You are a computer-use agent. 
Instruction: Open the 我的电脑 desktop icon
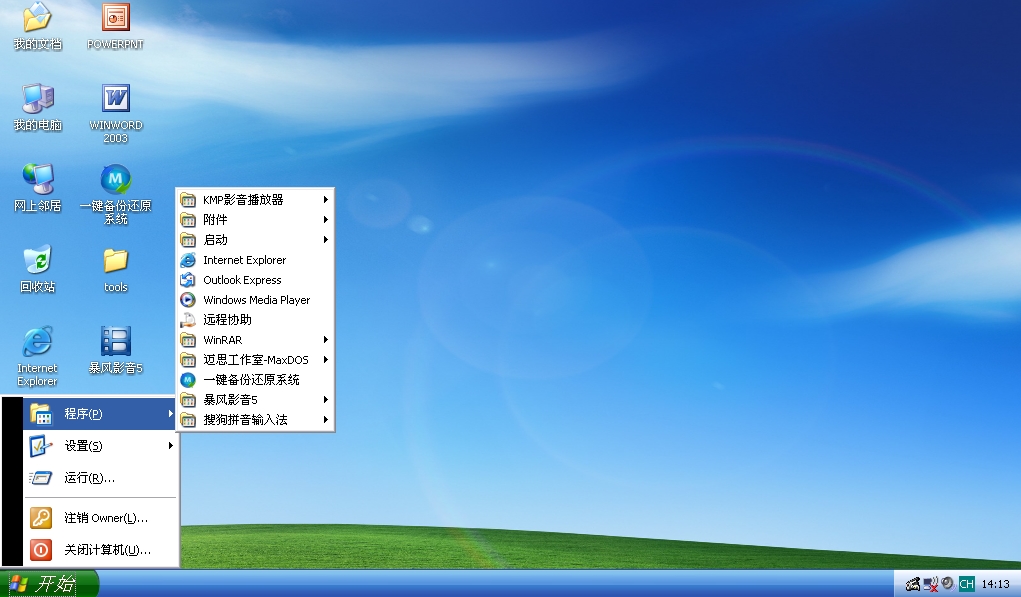[x=38, y=100]
